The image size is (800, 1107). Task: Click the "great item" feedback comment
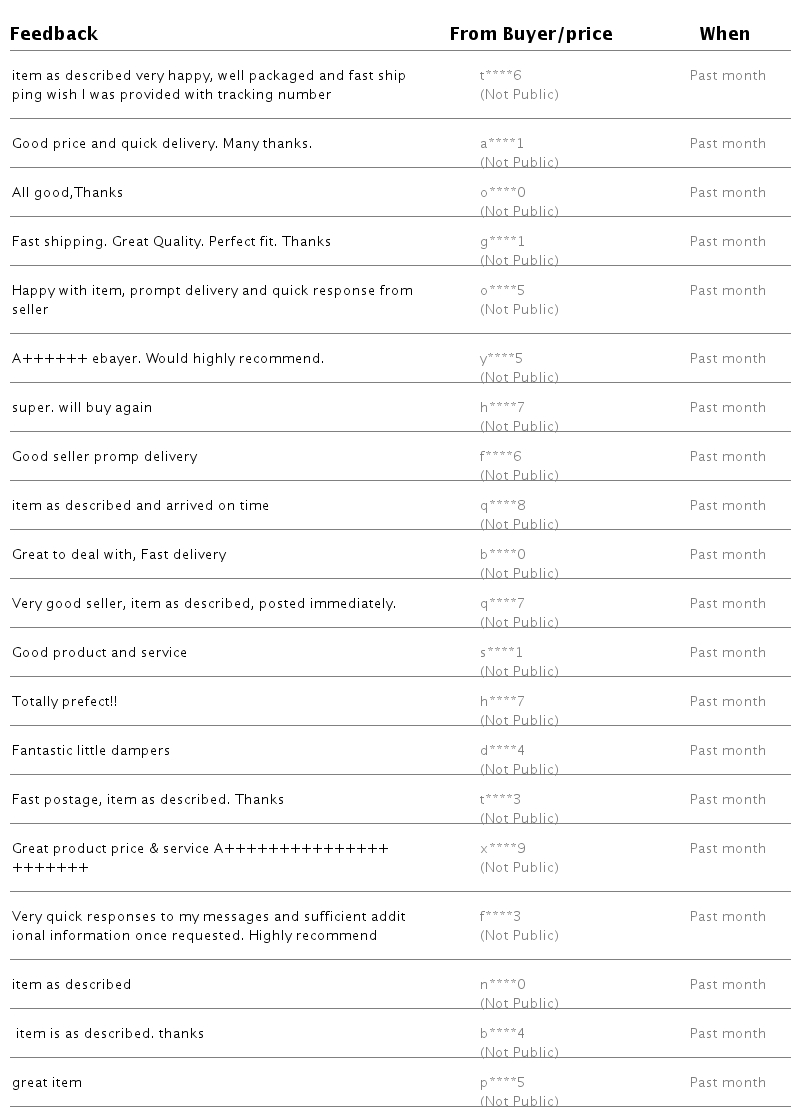pos(47,1082)
